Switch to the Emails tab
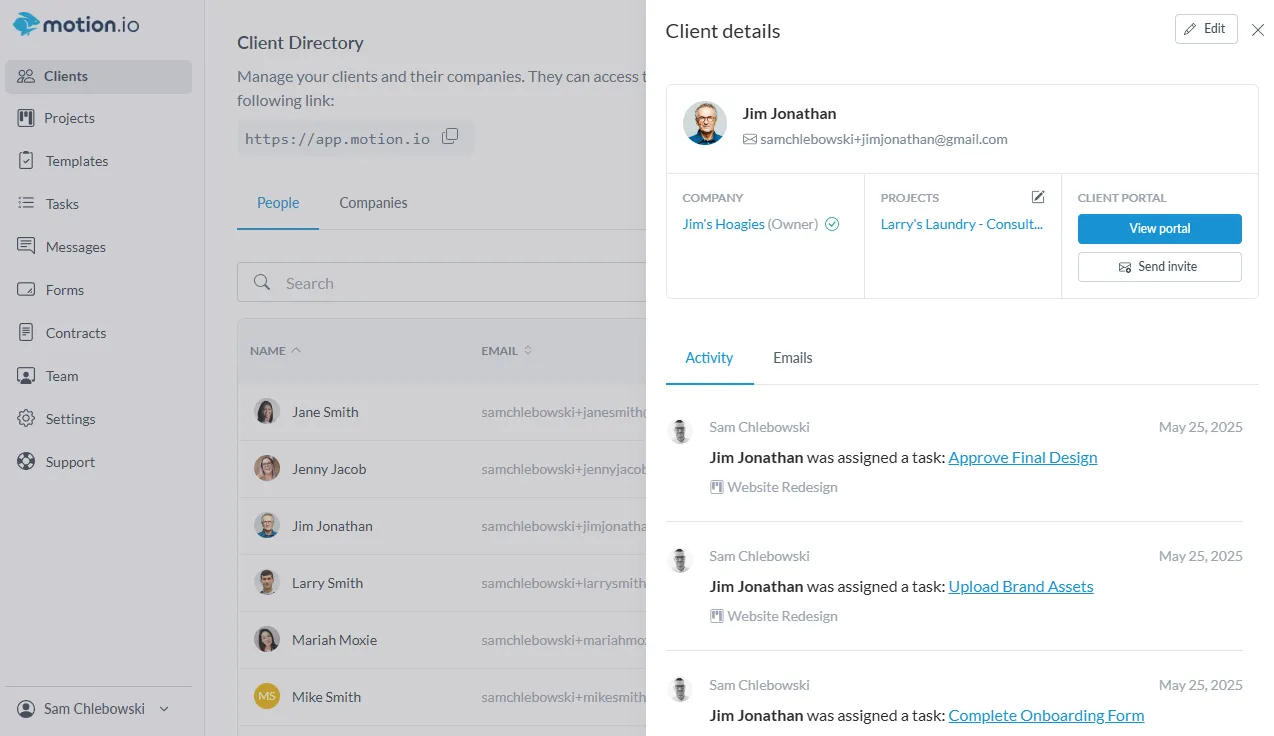Viewport: 1274px width, 736px height. [793, 358]
